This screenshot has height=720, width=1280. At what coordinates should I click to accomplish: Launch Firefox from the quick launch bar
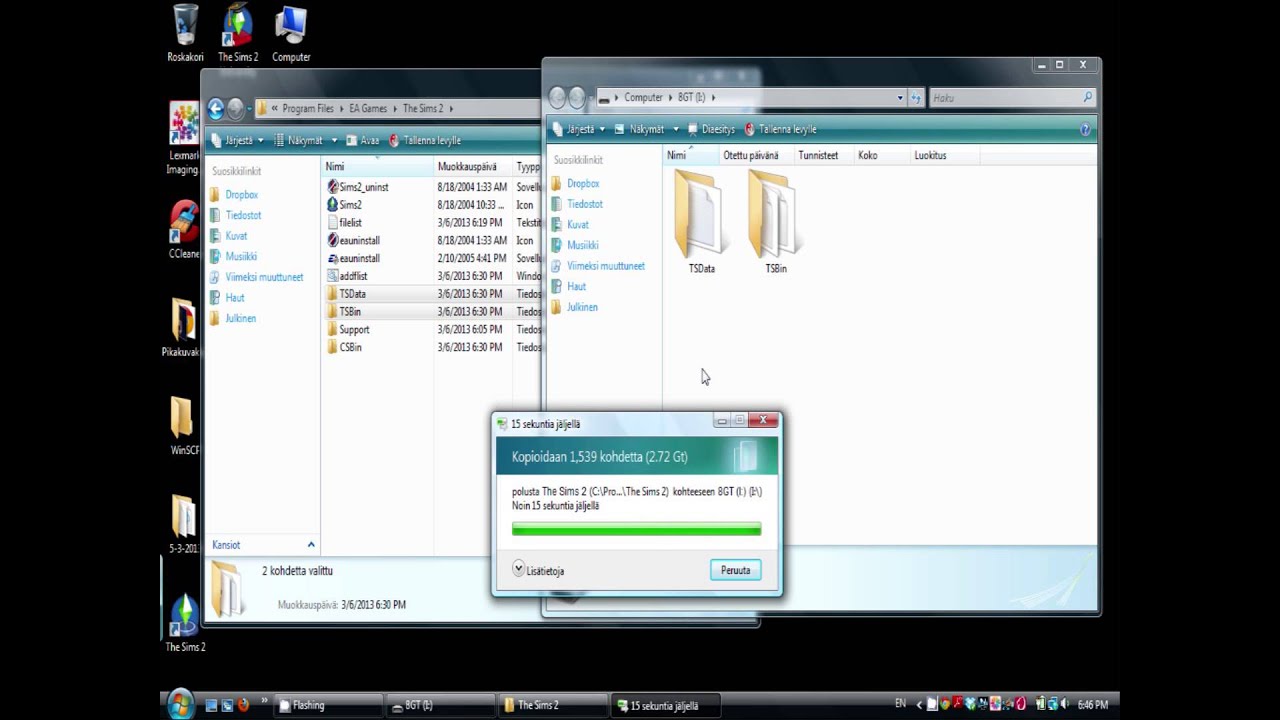[243, 705]
